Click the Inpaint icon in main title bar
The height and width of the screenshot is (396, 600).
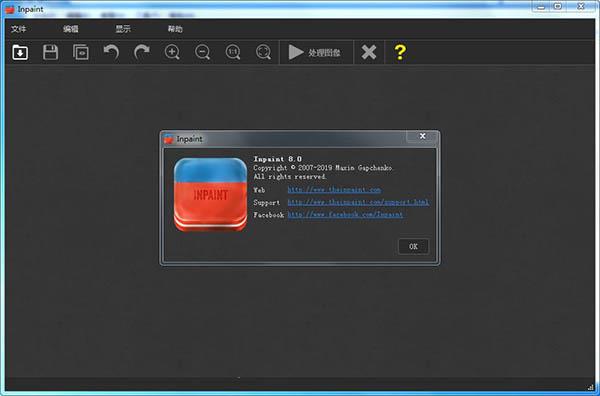click(10, 9)
